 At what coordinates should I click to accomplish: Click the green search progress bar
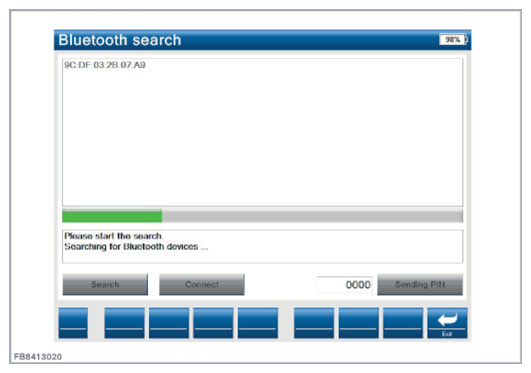pyautogui.click(x=262, y=216)
